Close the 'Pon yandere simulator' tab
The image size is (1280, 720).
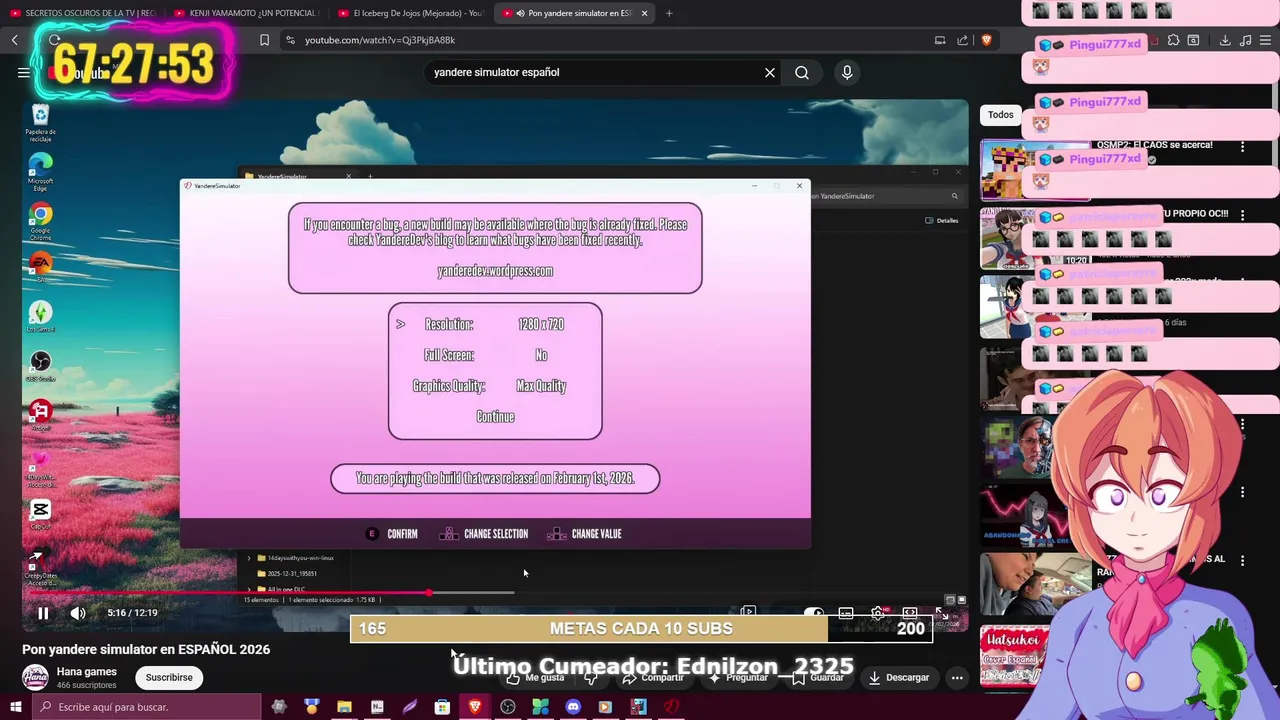coord(644,13)
